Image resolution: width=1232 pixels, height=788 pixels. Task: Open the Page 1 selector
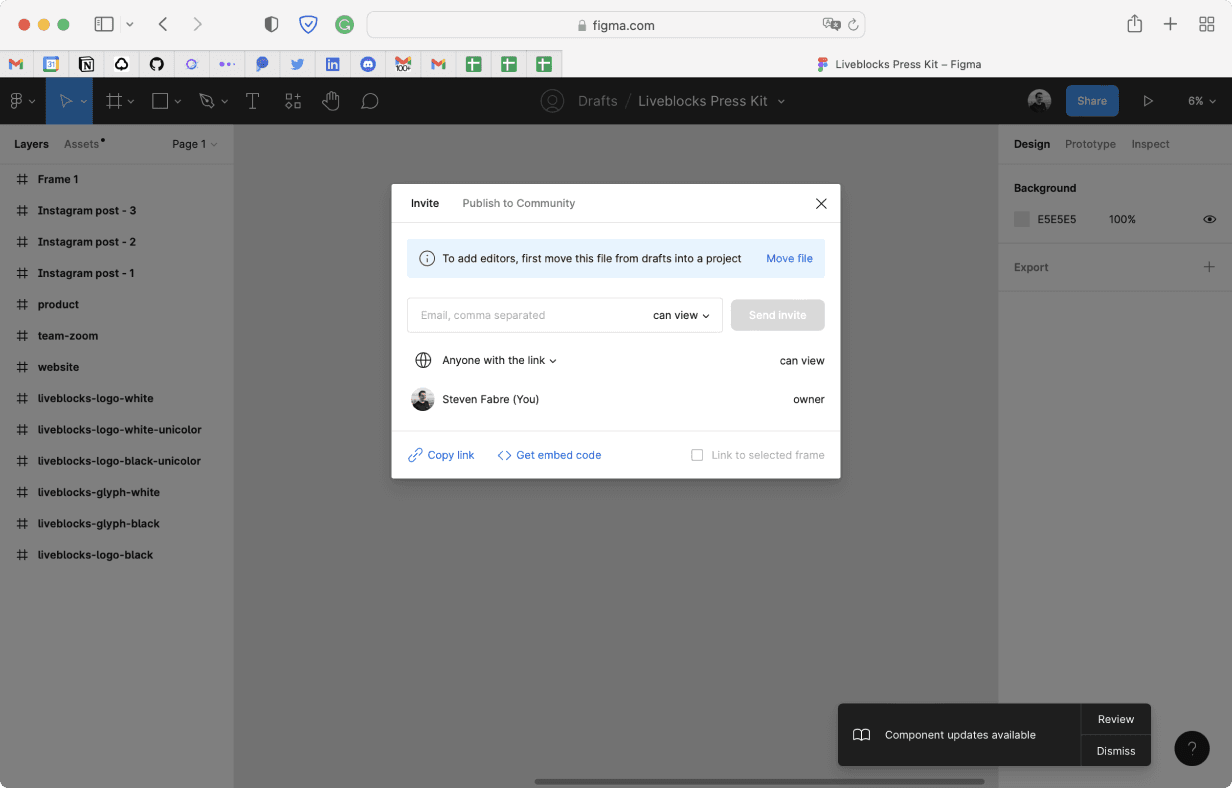click(193, 144)
